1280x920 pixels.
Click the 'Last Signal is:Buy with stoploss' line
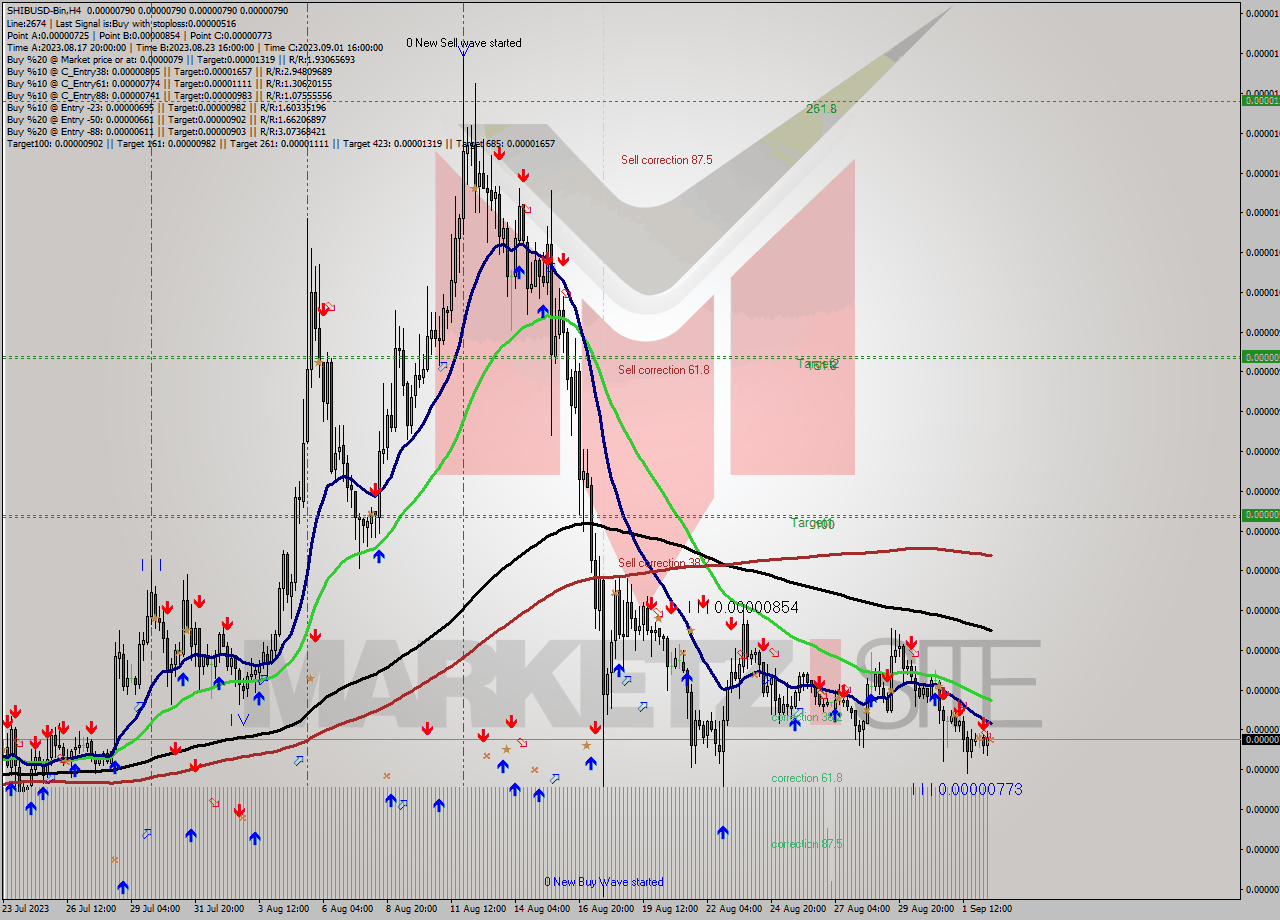click(x=121, y=23)
